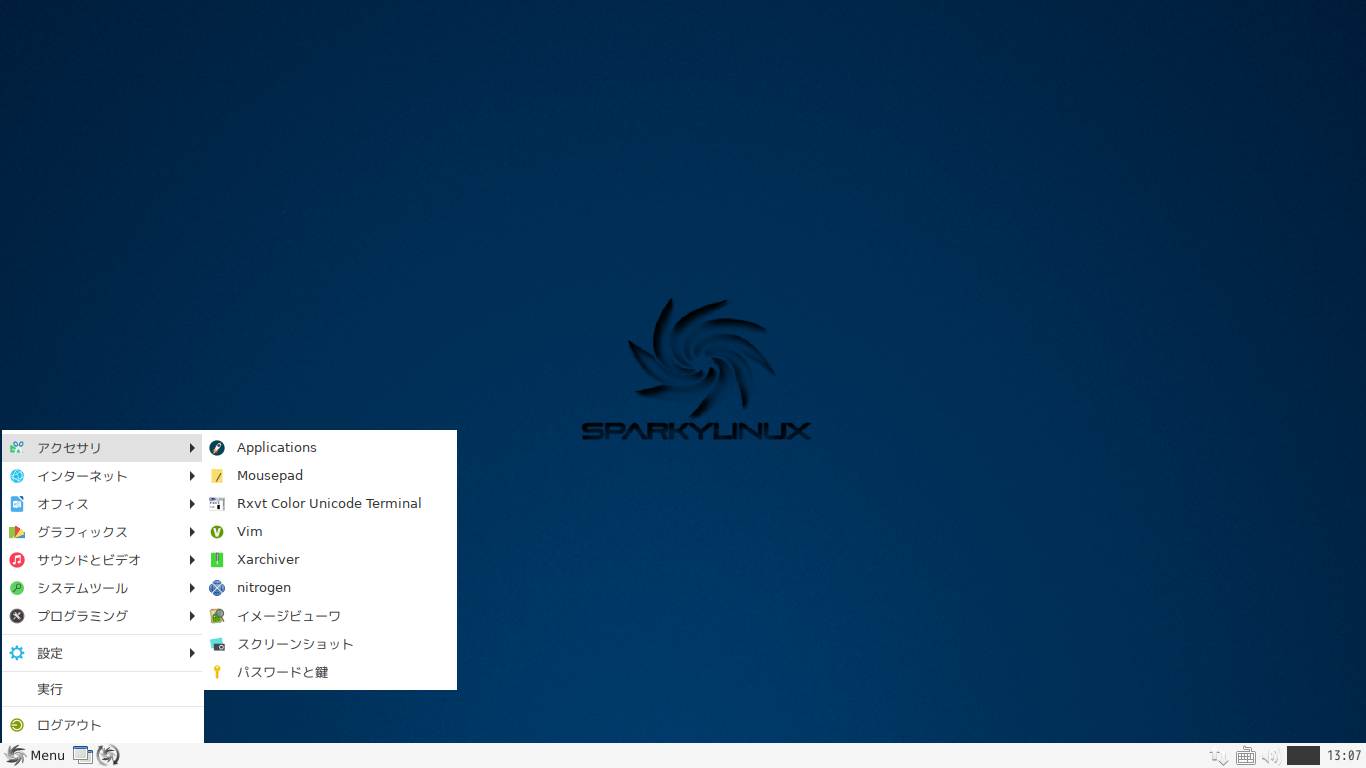Choose 実行 from the menu
The height and width of the screenshot is (768, 1366).
click(103, 689)
